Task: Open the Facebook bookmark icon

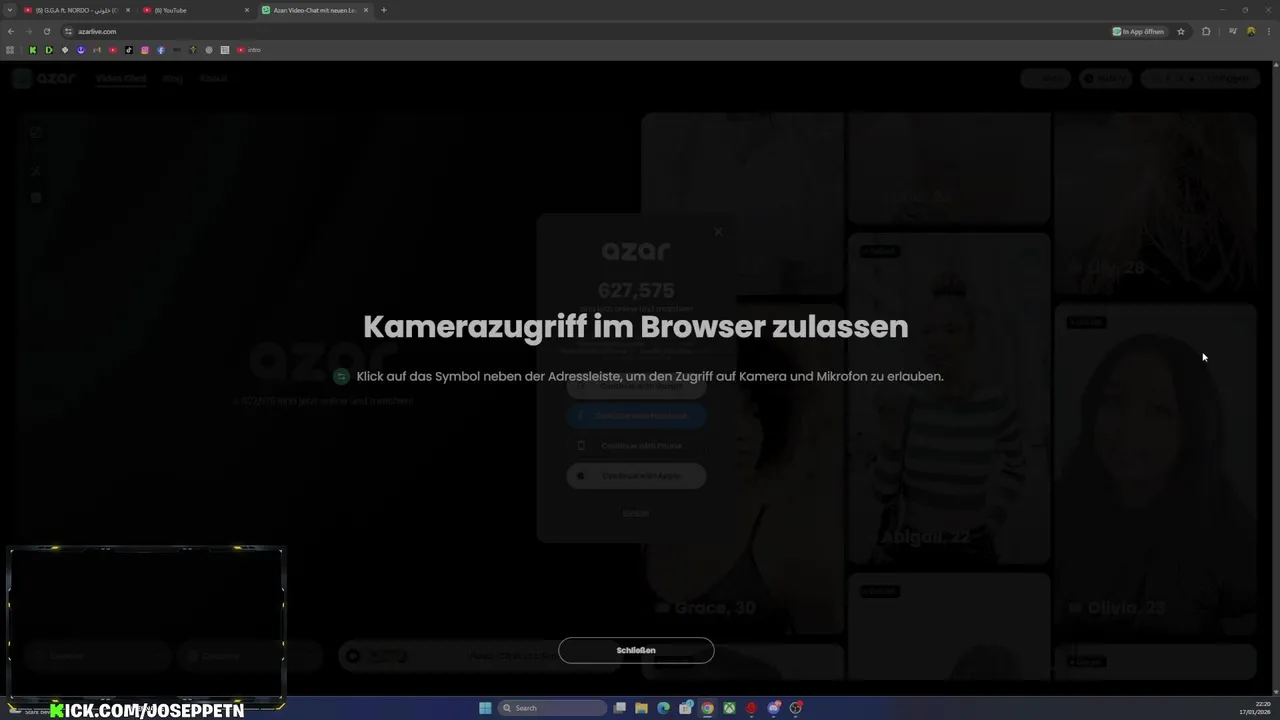Action: (x=161, y=50)
